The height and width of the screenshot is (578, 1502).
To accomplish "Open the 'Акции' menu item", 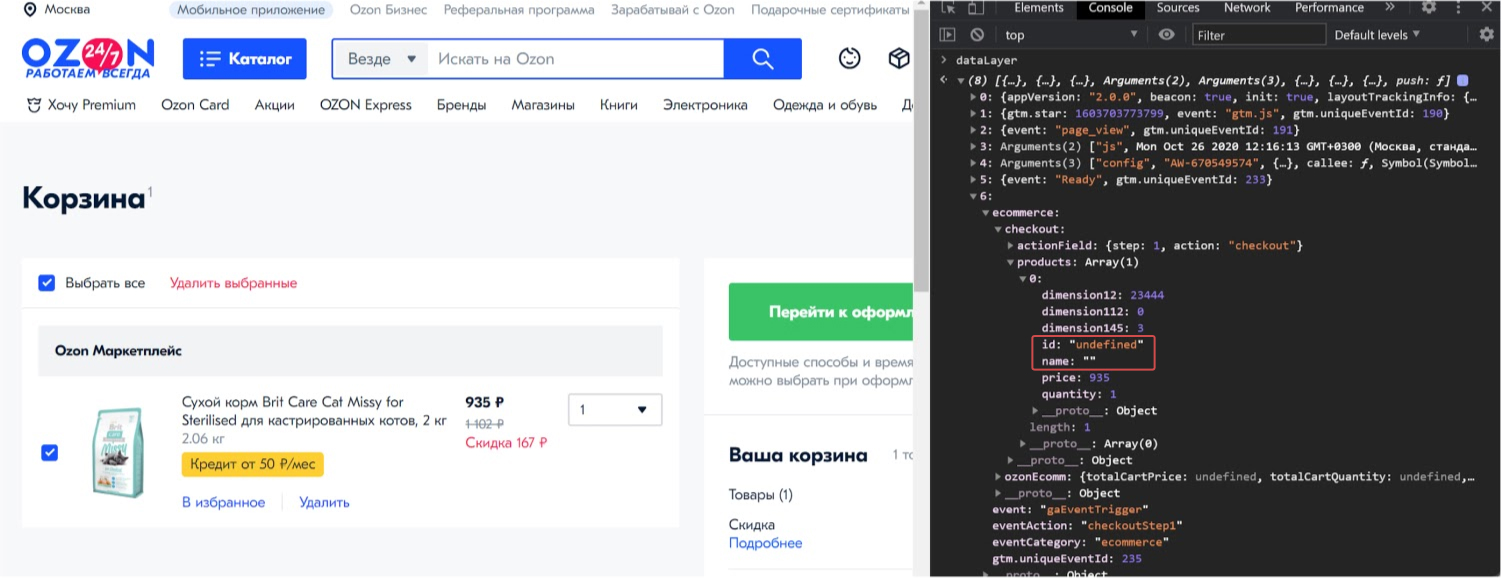I will coord(274,105).
